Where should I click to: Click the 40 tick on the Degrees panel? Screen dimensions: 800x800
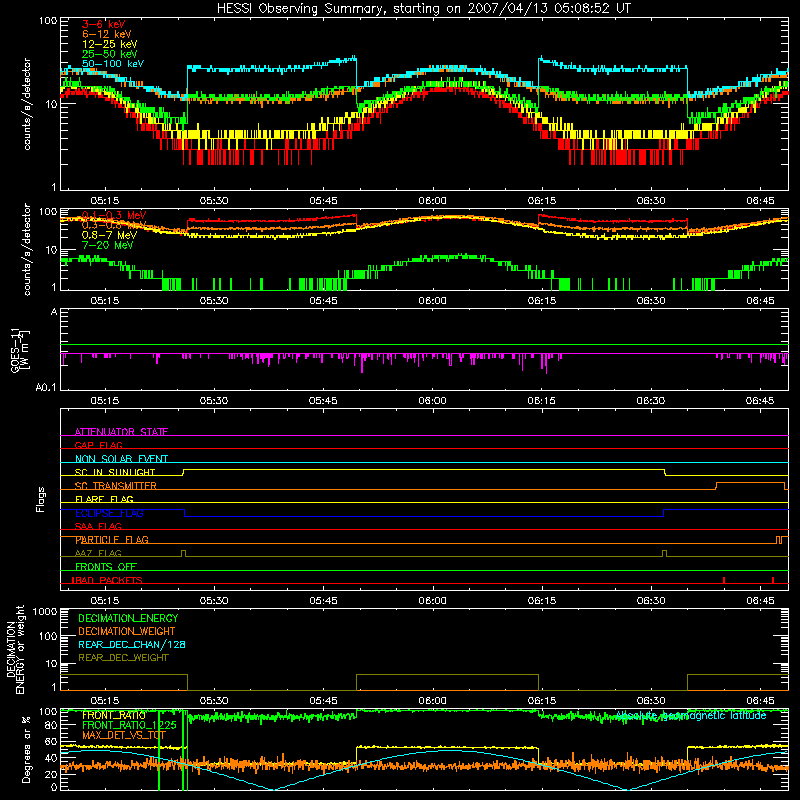[x=51, y=758]
